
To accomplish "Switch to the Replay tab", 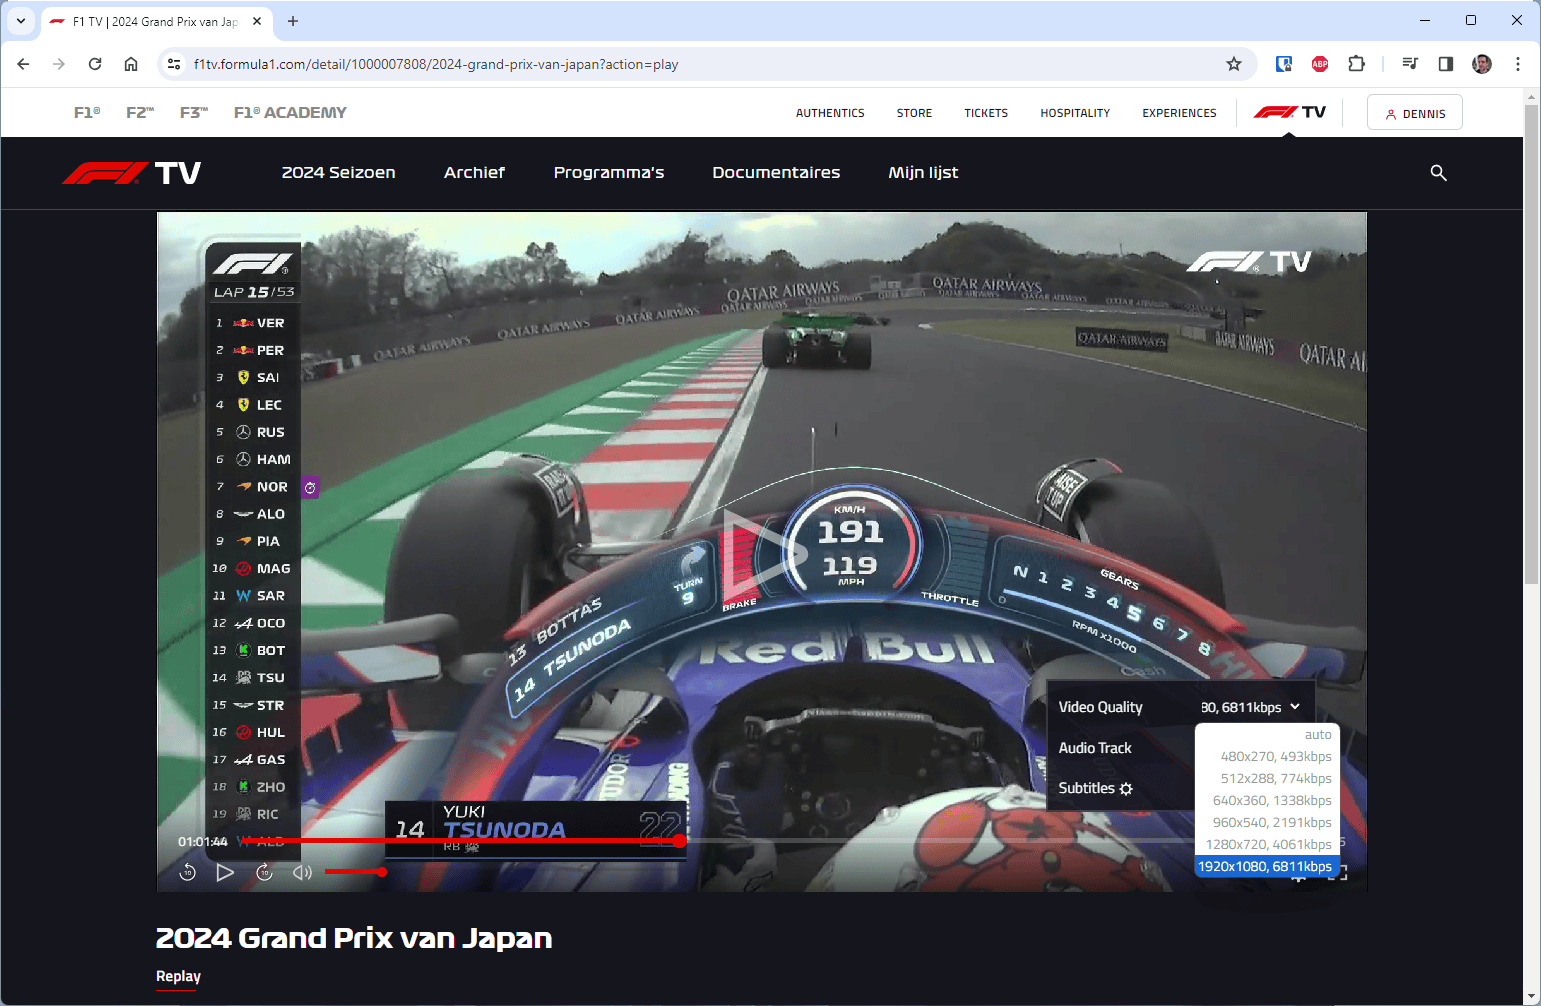I will click(178, 977).
